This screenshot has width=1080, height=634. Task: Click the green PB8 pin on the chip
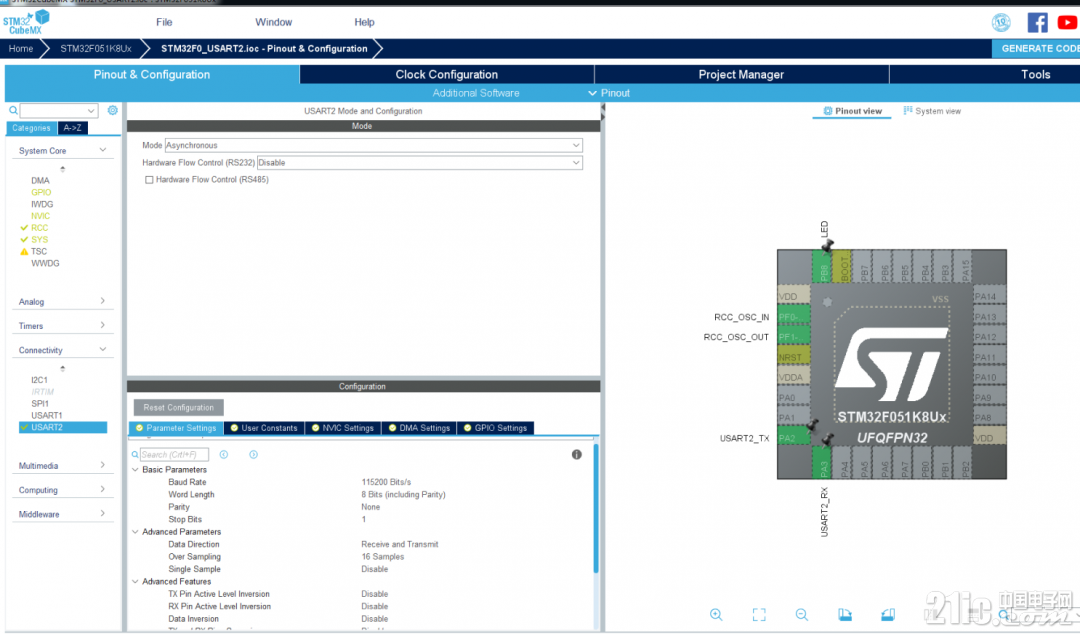pyautogui.click(x=822, y=266)
